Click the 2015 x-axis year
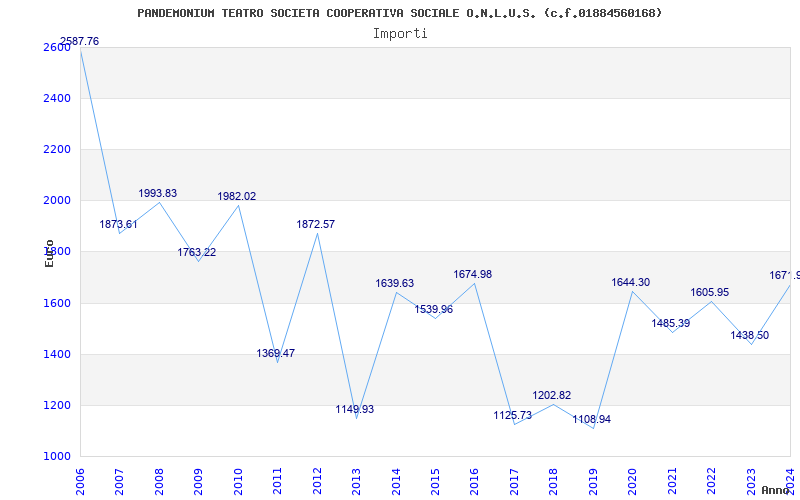The height and width of the screenshot is (500, 800). coord(435,481)
